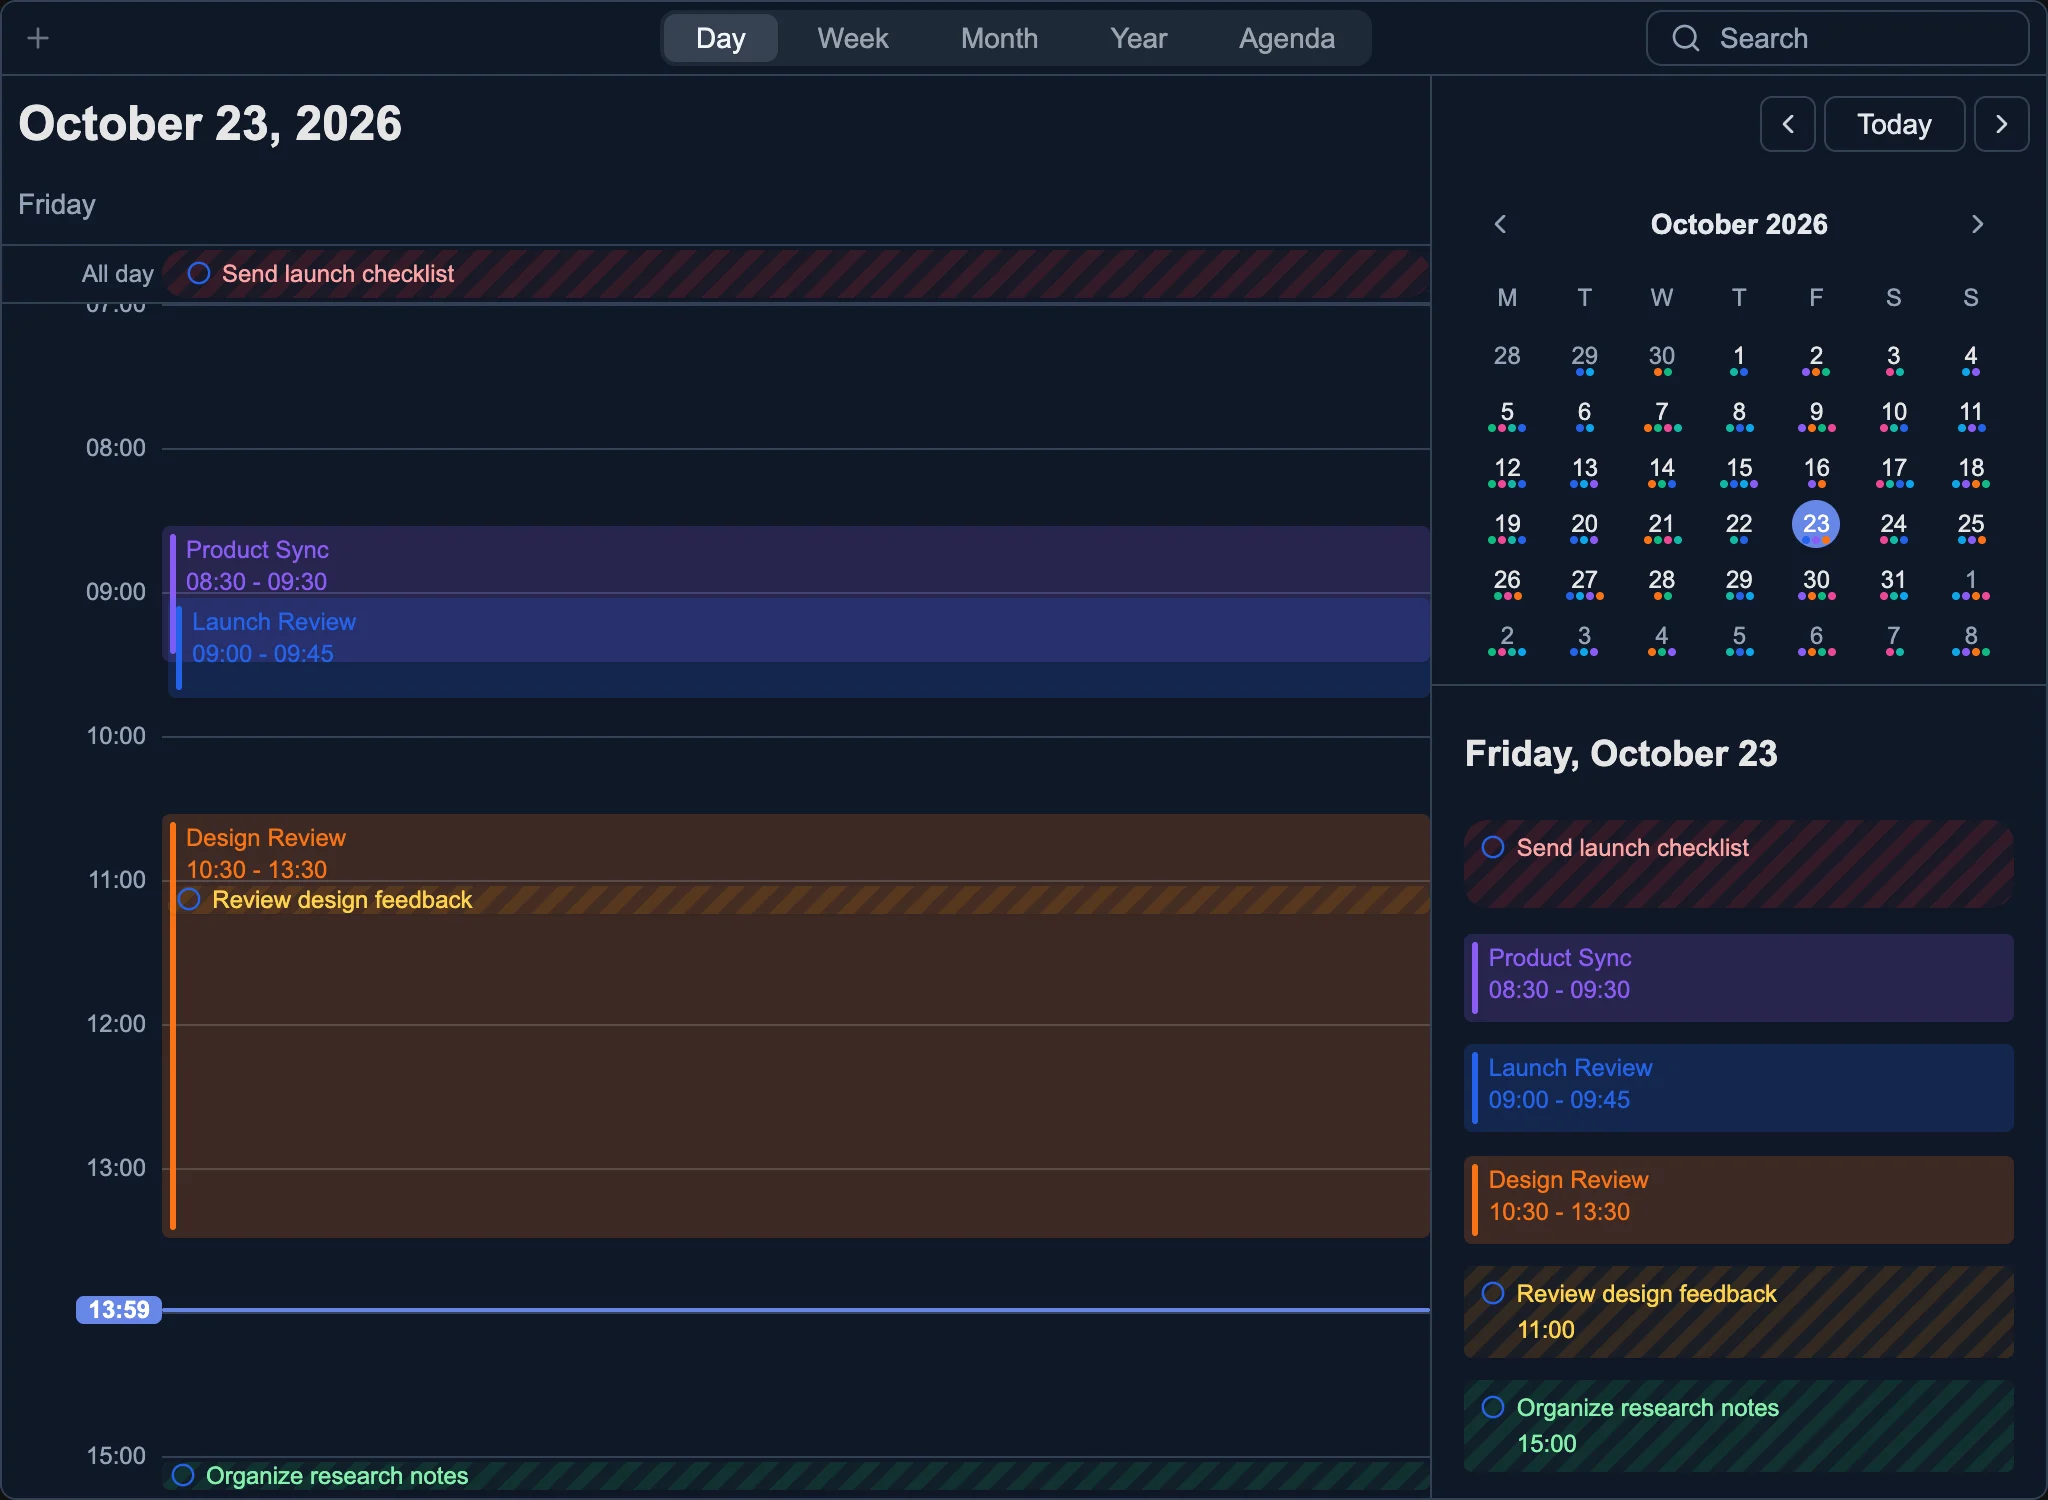Select September 28 in mini calendar

tap(1507, 357)
